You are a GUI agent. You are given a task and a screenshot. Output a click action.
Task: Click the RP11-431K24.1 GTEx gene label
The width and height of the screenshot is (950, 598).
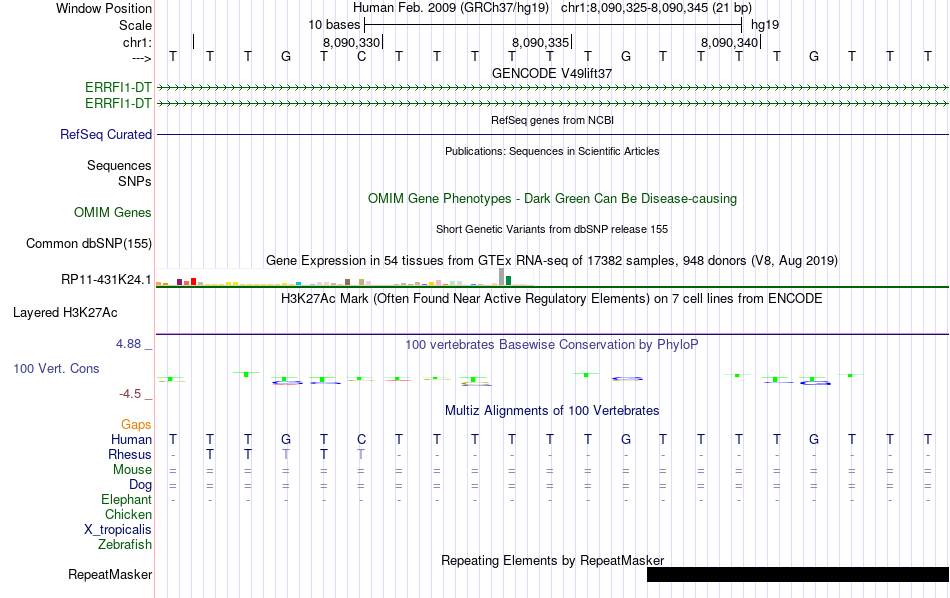[x=106, y=279]
